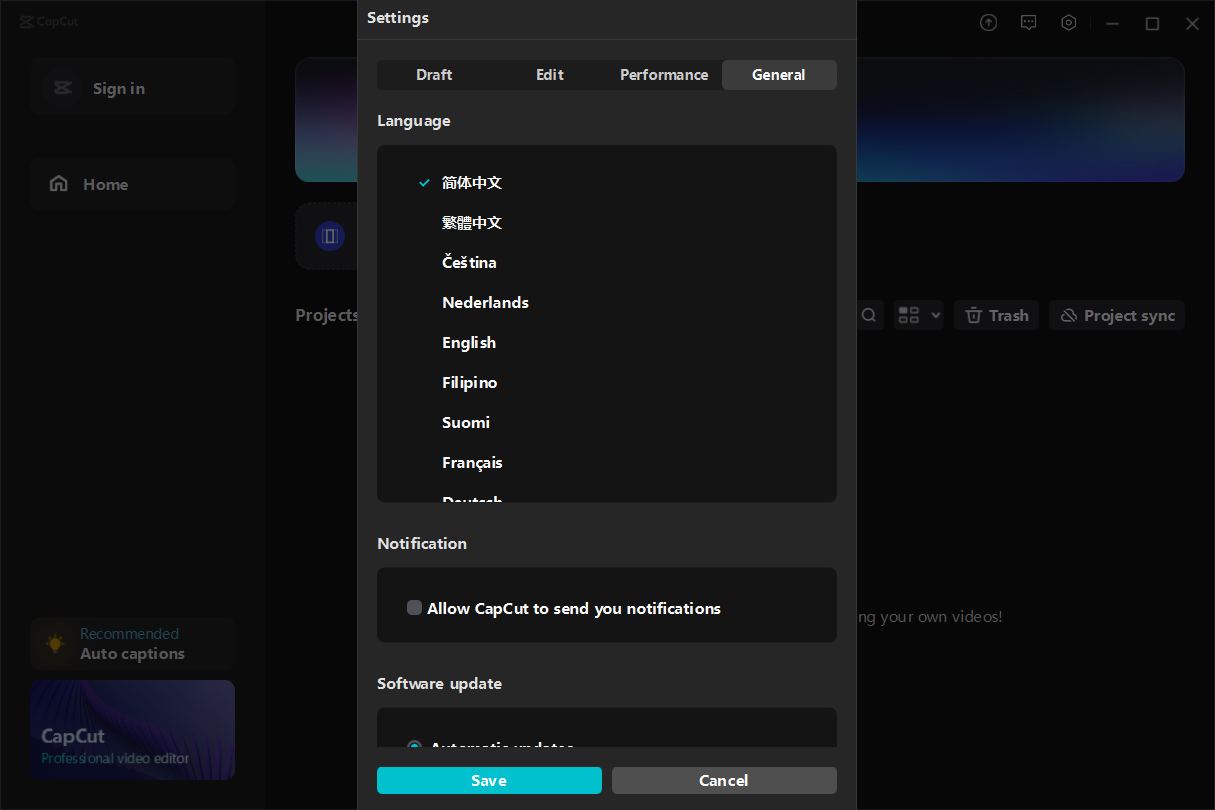Click the Project sync button
The image size is (1215, 810).
[x=1117, y=315]
